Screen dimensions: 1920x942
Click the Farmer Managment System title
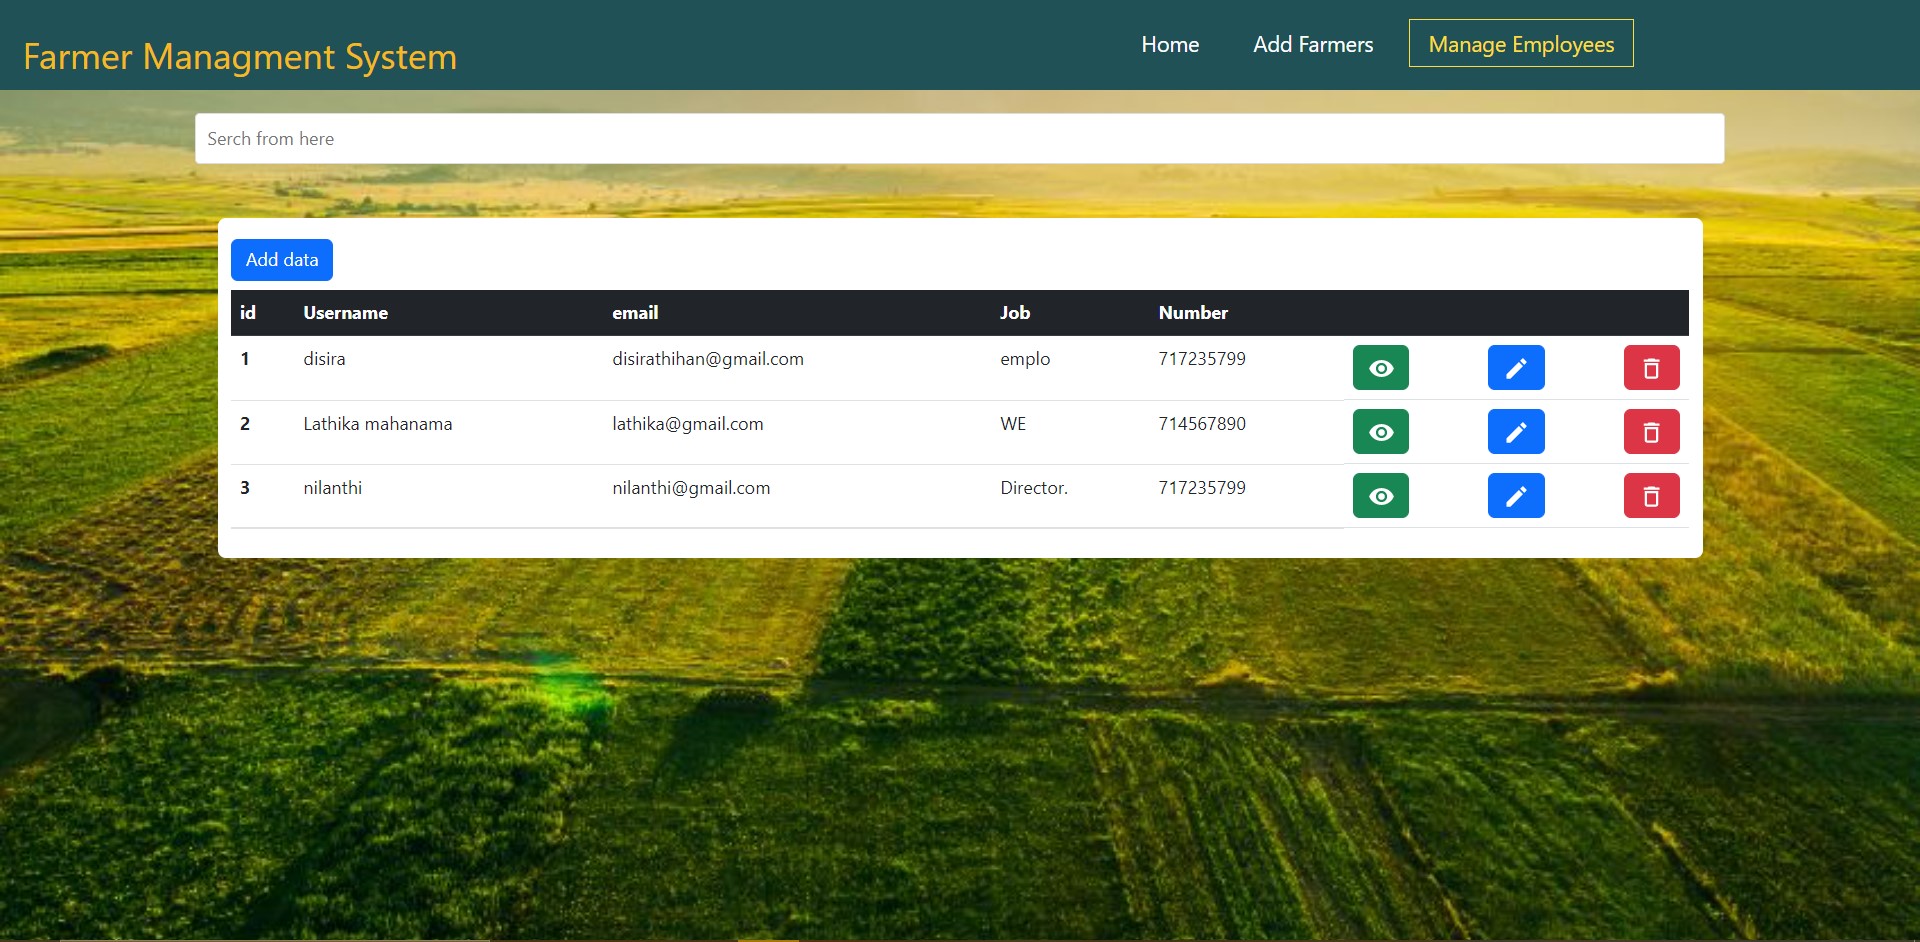click(240, 57)
